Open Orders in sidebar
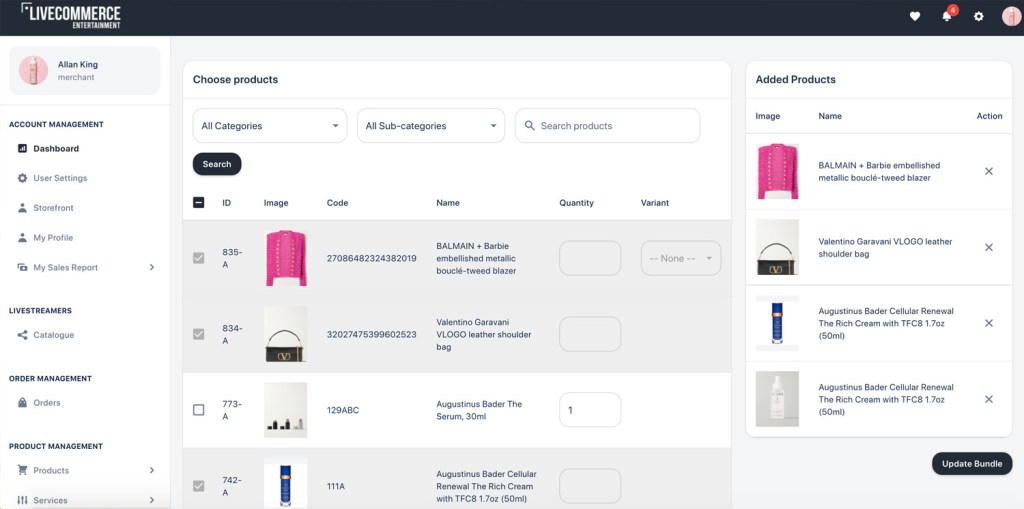The image size is (1024, 509). [x=46, y=403]
